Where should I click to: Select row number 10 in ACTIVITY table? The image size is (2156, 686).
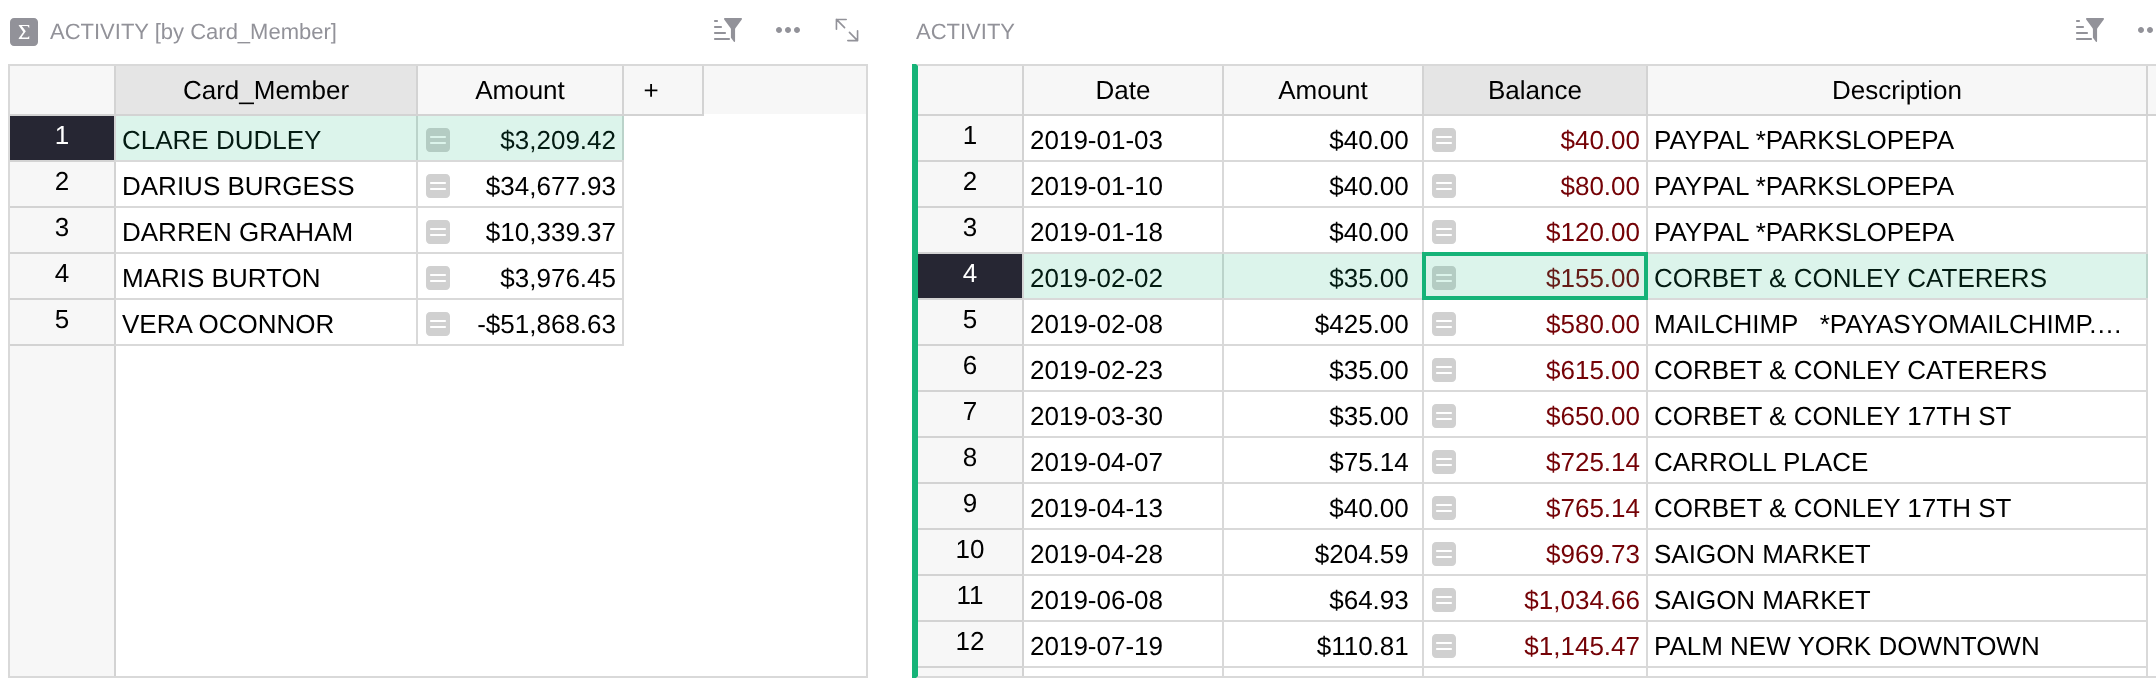[x=970, y=550]
